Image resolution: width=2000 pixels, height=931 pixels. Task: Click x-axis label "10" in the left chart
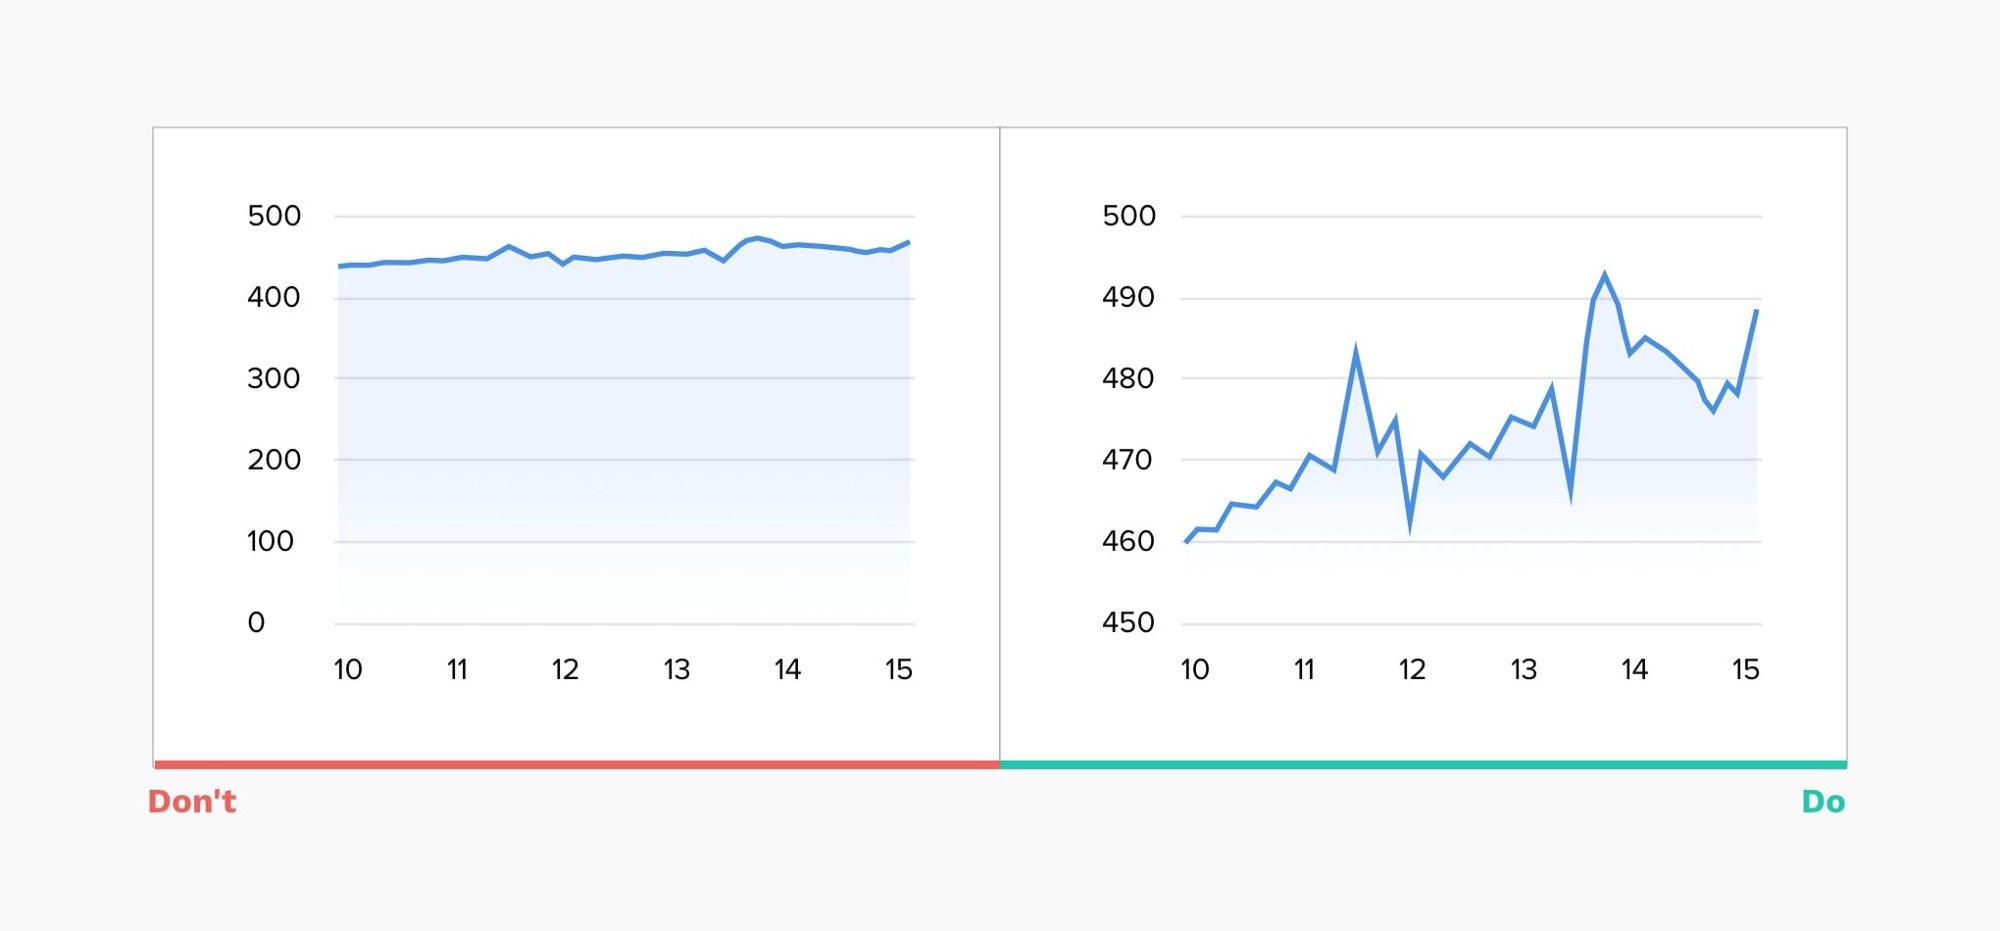point(348,670)
